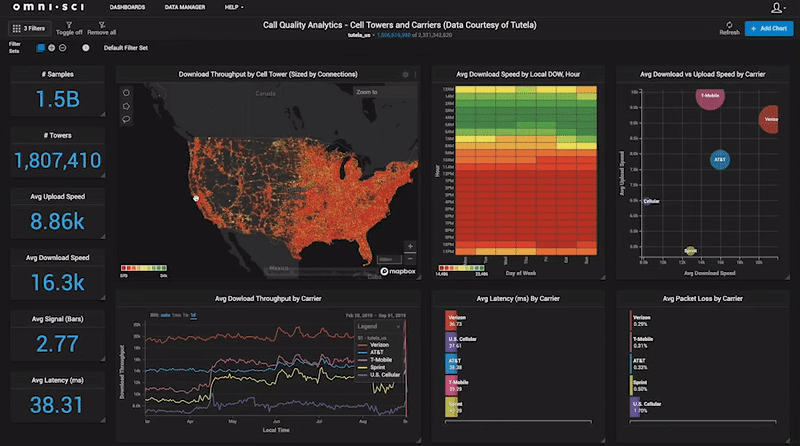Click the tutela_us table name text
Image resolution: width=800 pixels, height=446 pixels.
click(x=359, y=35)
